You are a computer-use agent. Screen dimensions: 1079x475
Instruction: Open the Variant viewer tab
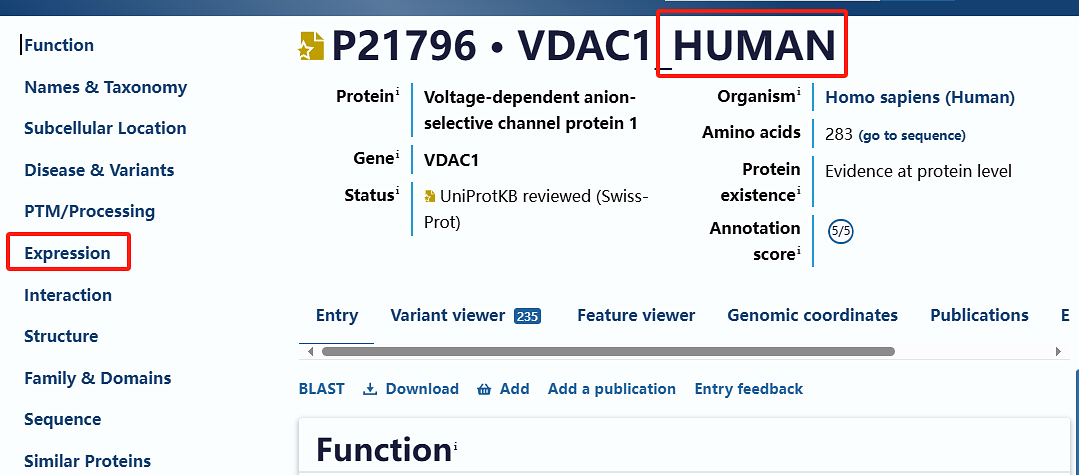[465, 315]
